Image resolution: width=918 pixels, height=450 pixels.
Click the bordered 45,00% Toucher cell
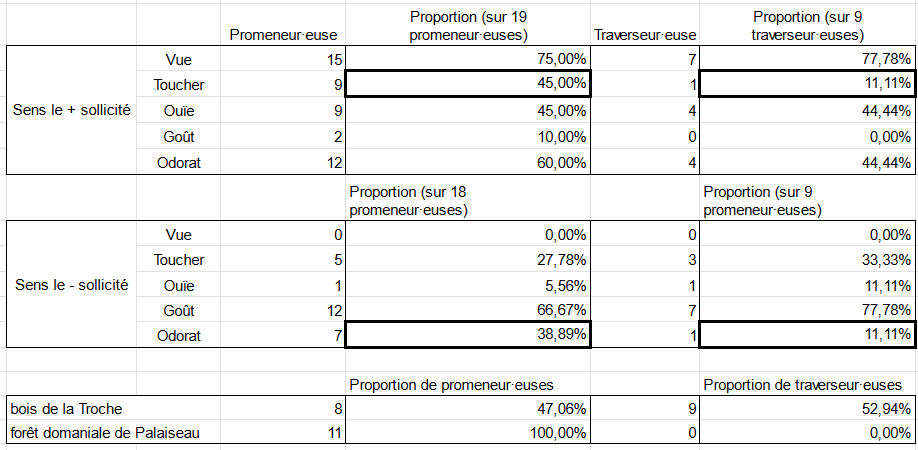click(468, 84)
